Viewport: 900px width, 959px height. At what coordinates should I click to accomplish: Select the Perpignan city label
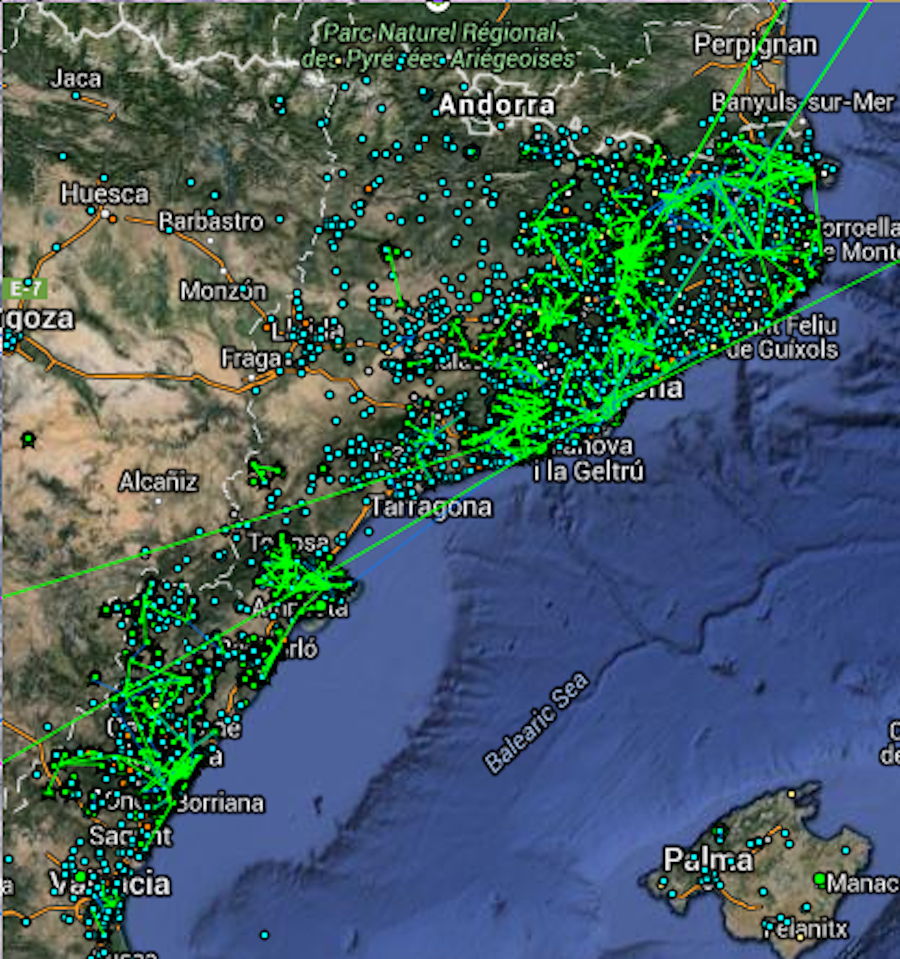(755, 45)
